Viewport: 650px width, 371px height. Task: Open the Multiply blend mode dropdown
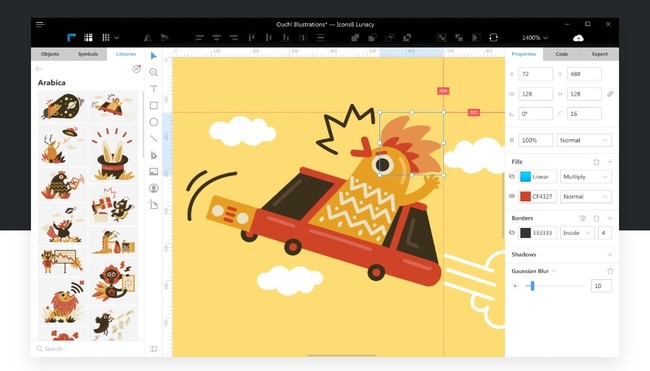[585, 177]
